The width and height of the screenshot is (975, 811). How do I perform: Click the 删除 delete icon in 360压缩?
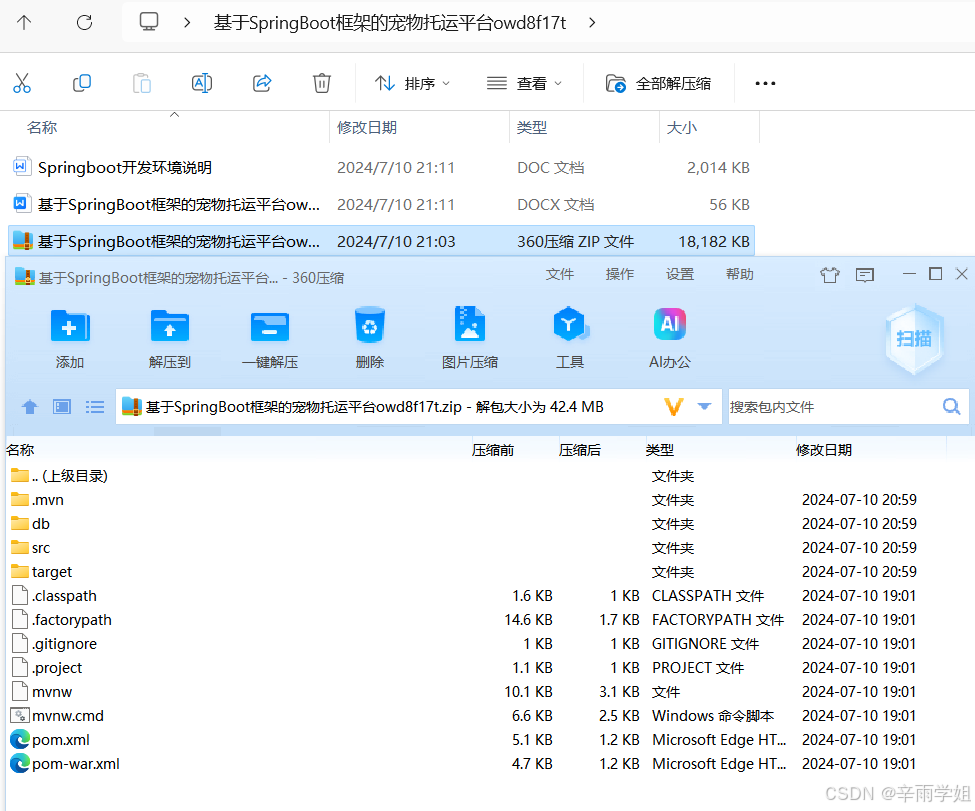click(x=370, y=324)
